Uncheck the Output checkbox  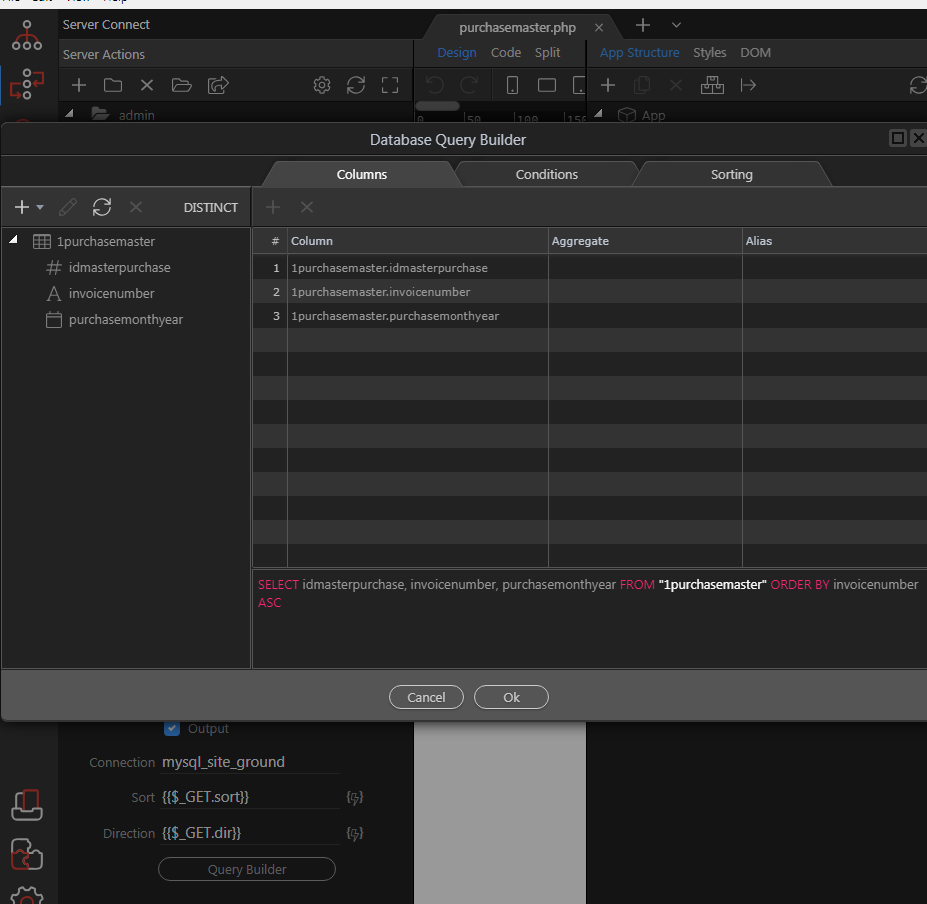172,729
